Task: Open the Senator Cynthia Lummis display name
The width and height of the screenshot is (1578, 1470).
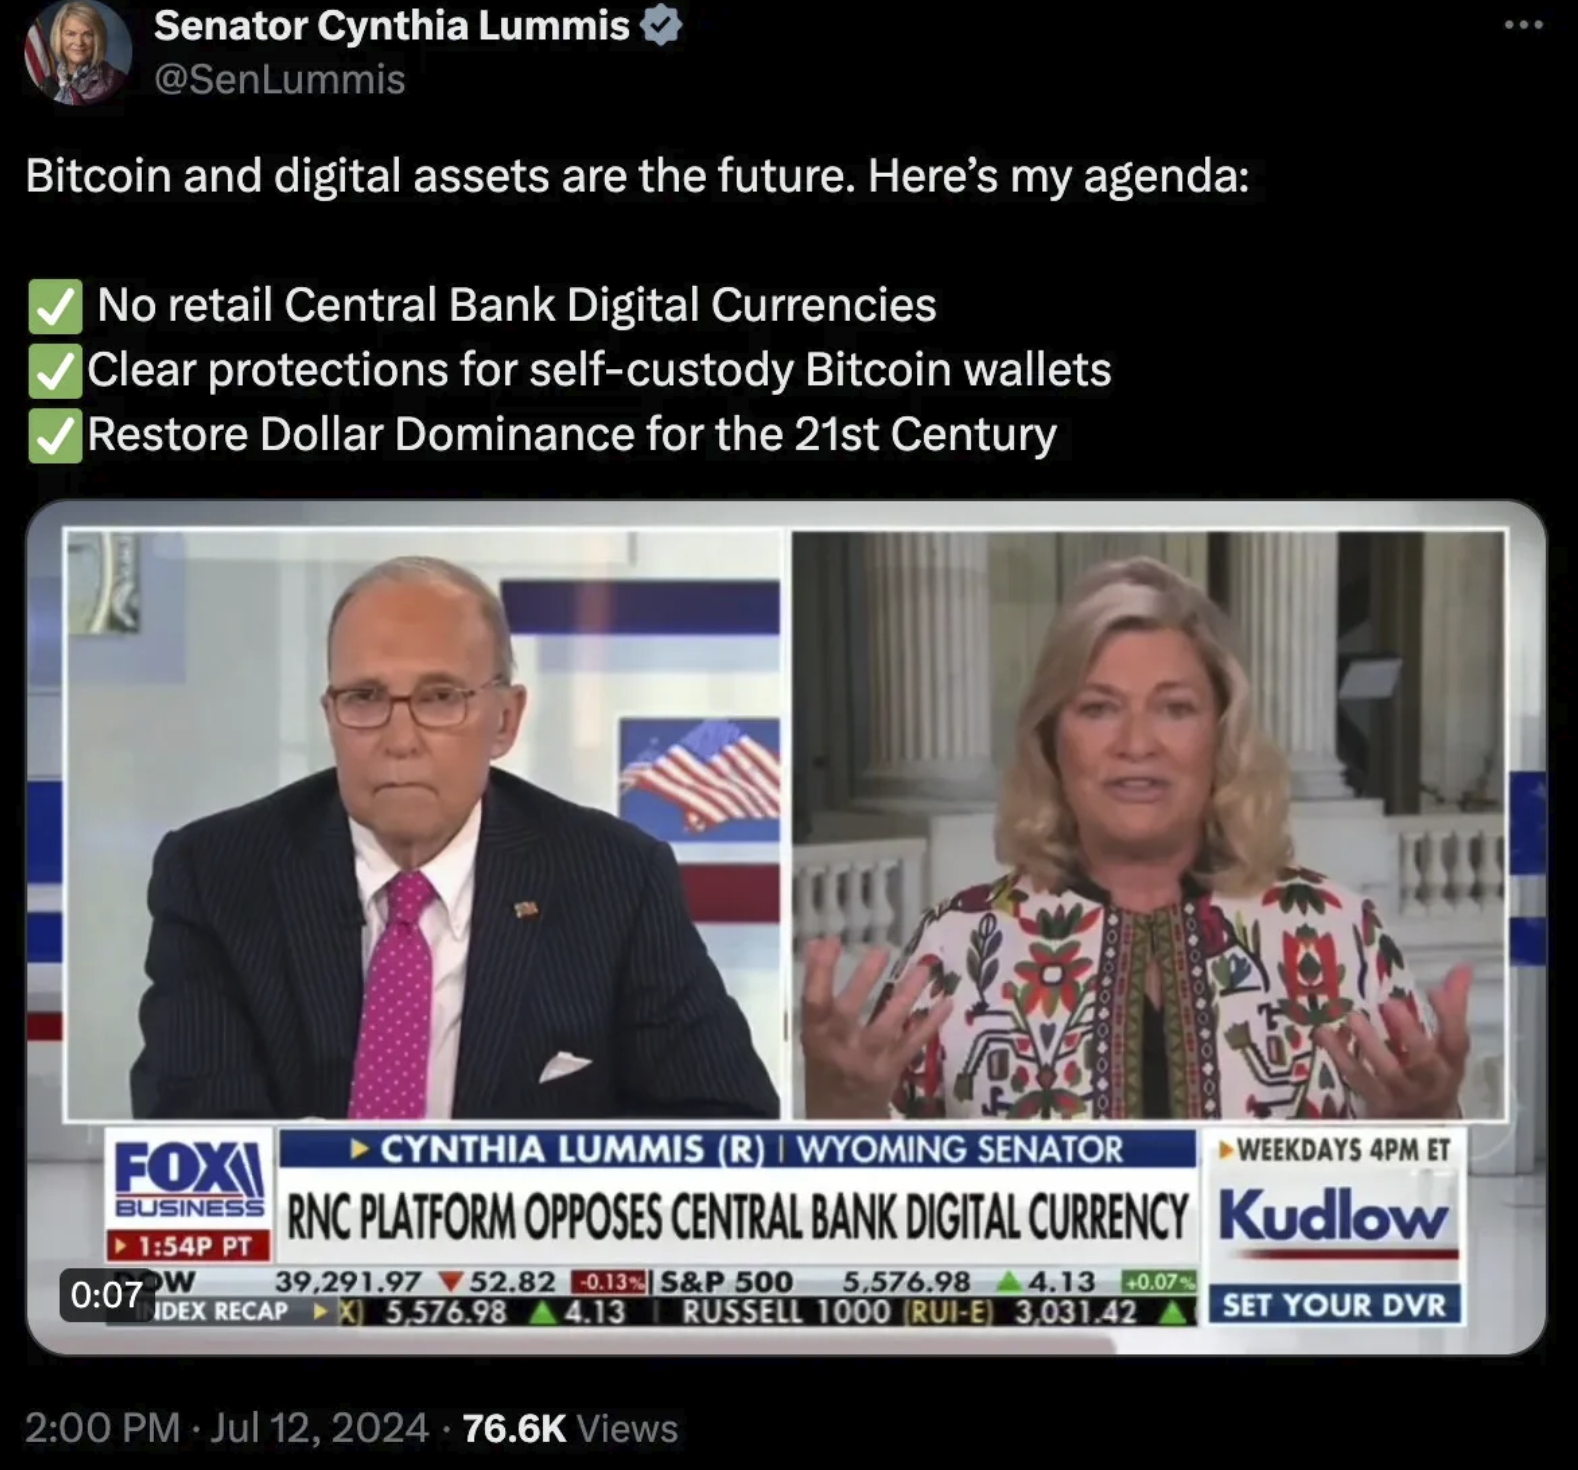Action: (x=391, y=26)
